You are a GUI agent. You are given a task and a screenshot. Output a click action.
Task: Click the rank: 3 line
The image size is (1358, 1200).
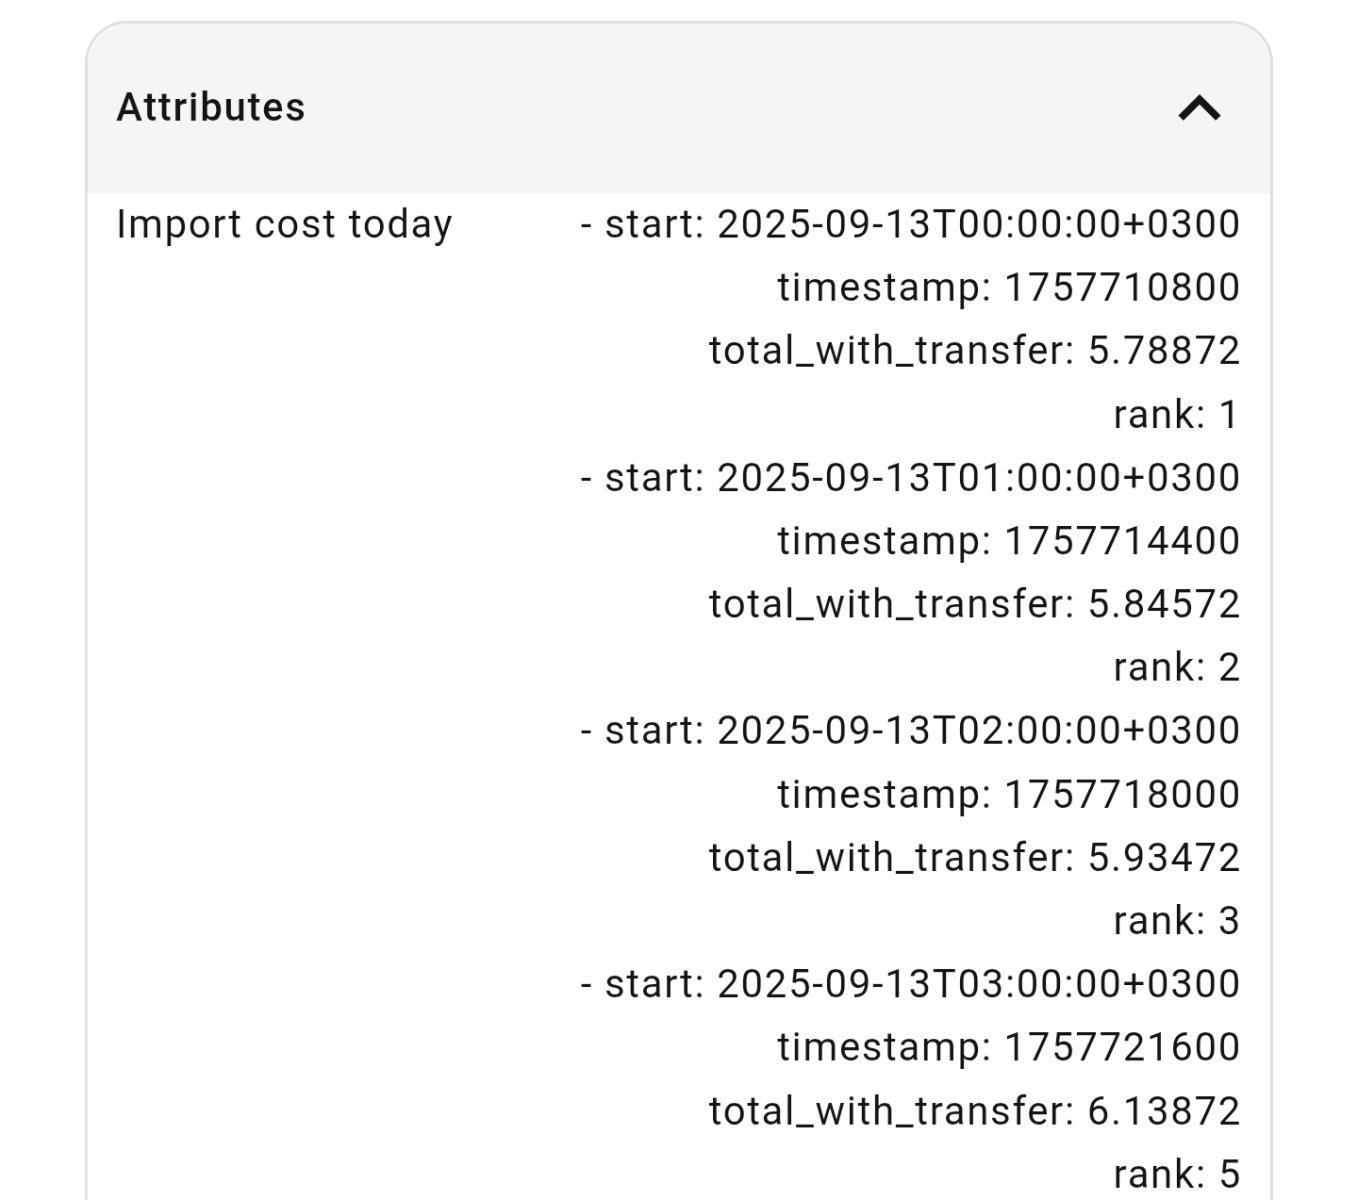click(x=1176, y=921)
